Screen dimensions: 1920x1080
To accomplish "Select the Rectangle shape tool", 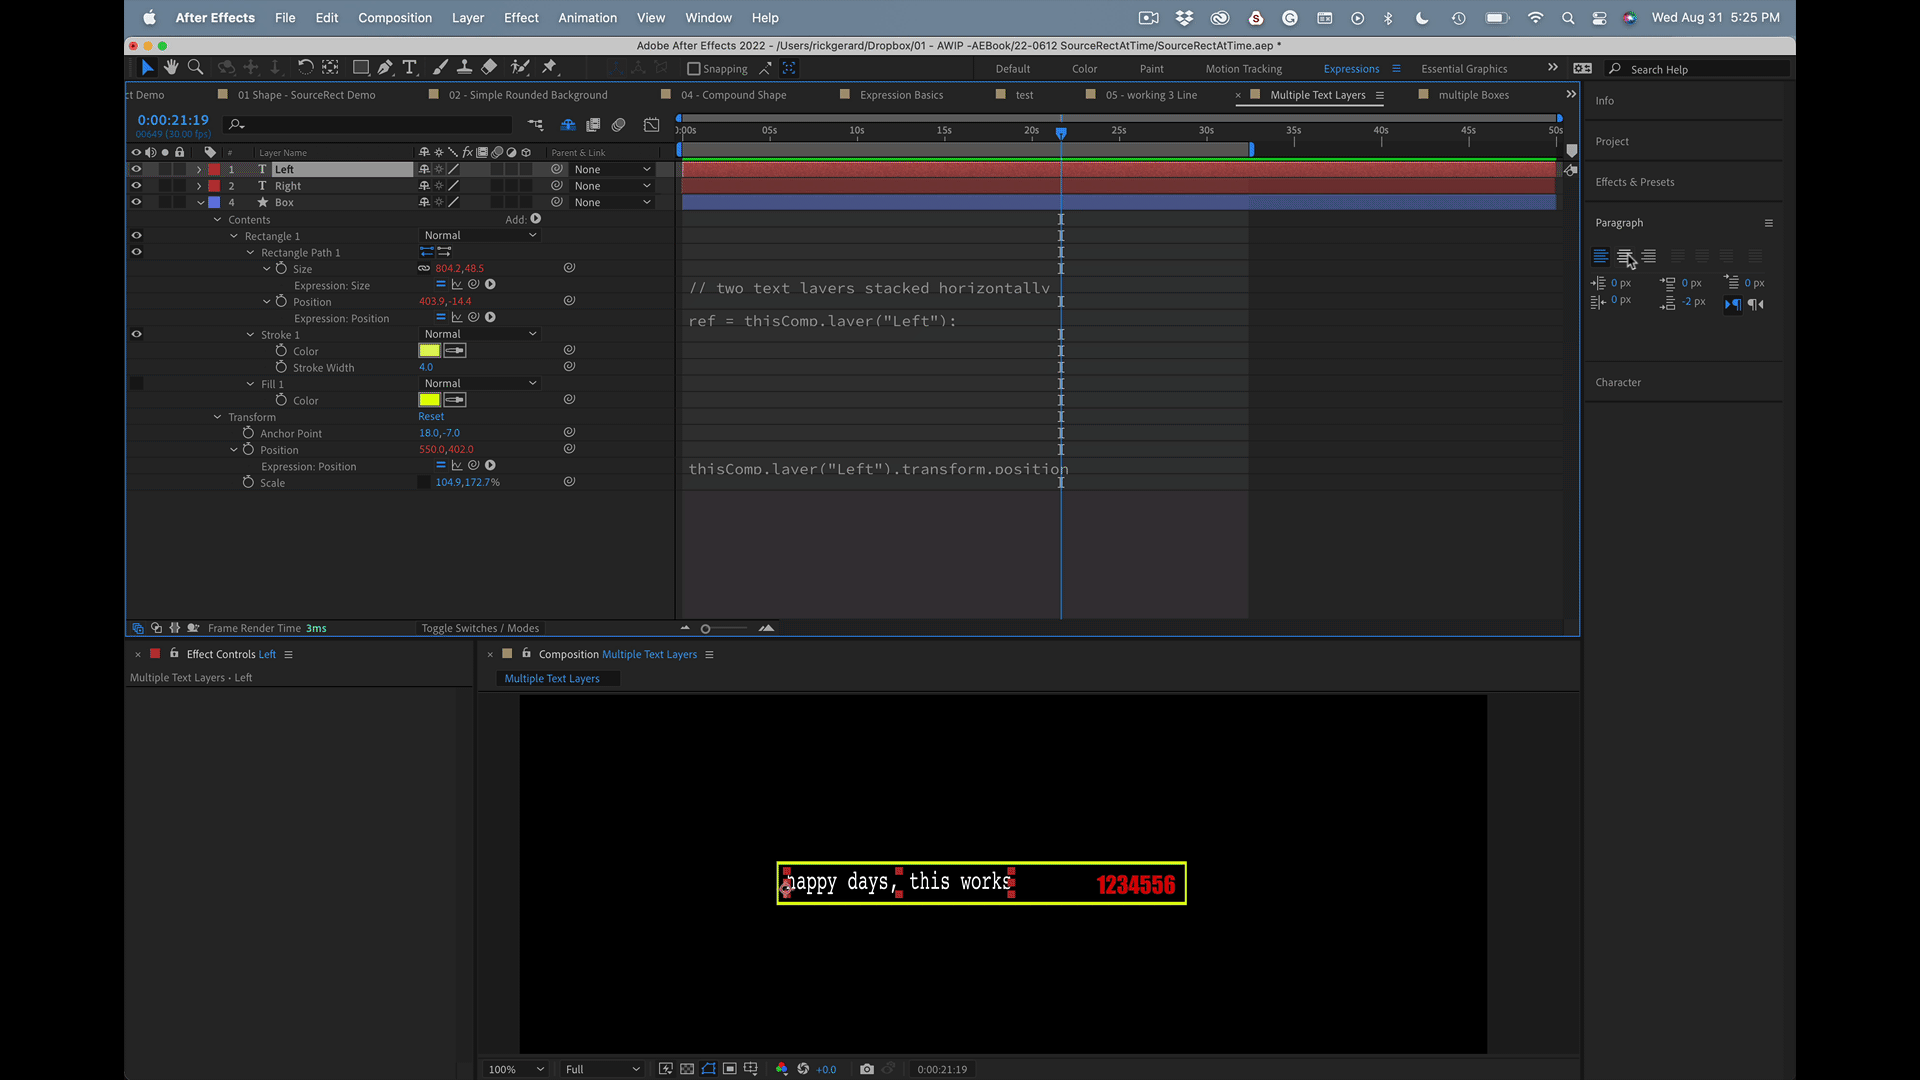I will point(360,67).
